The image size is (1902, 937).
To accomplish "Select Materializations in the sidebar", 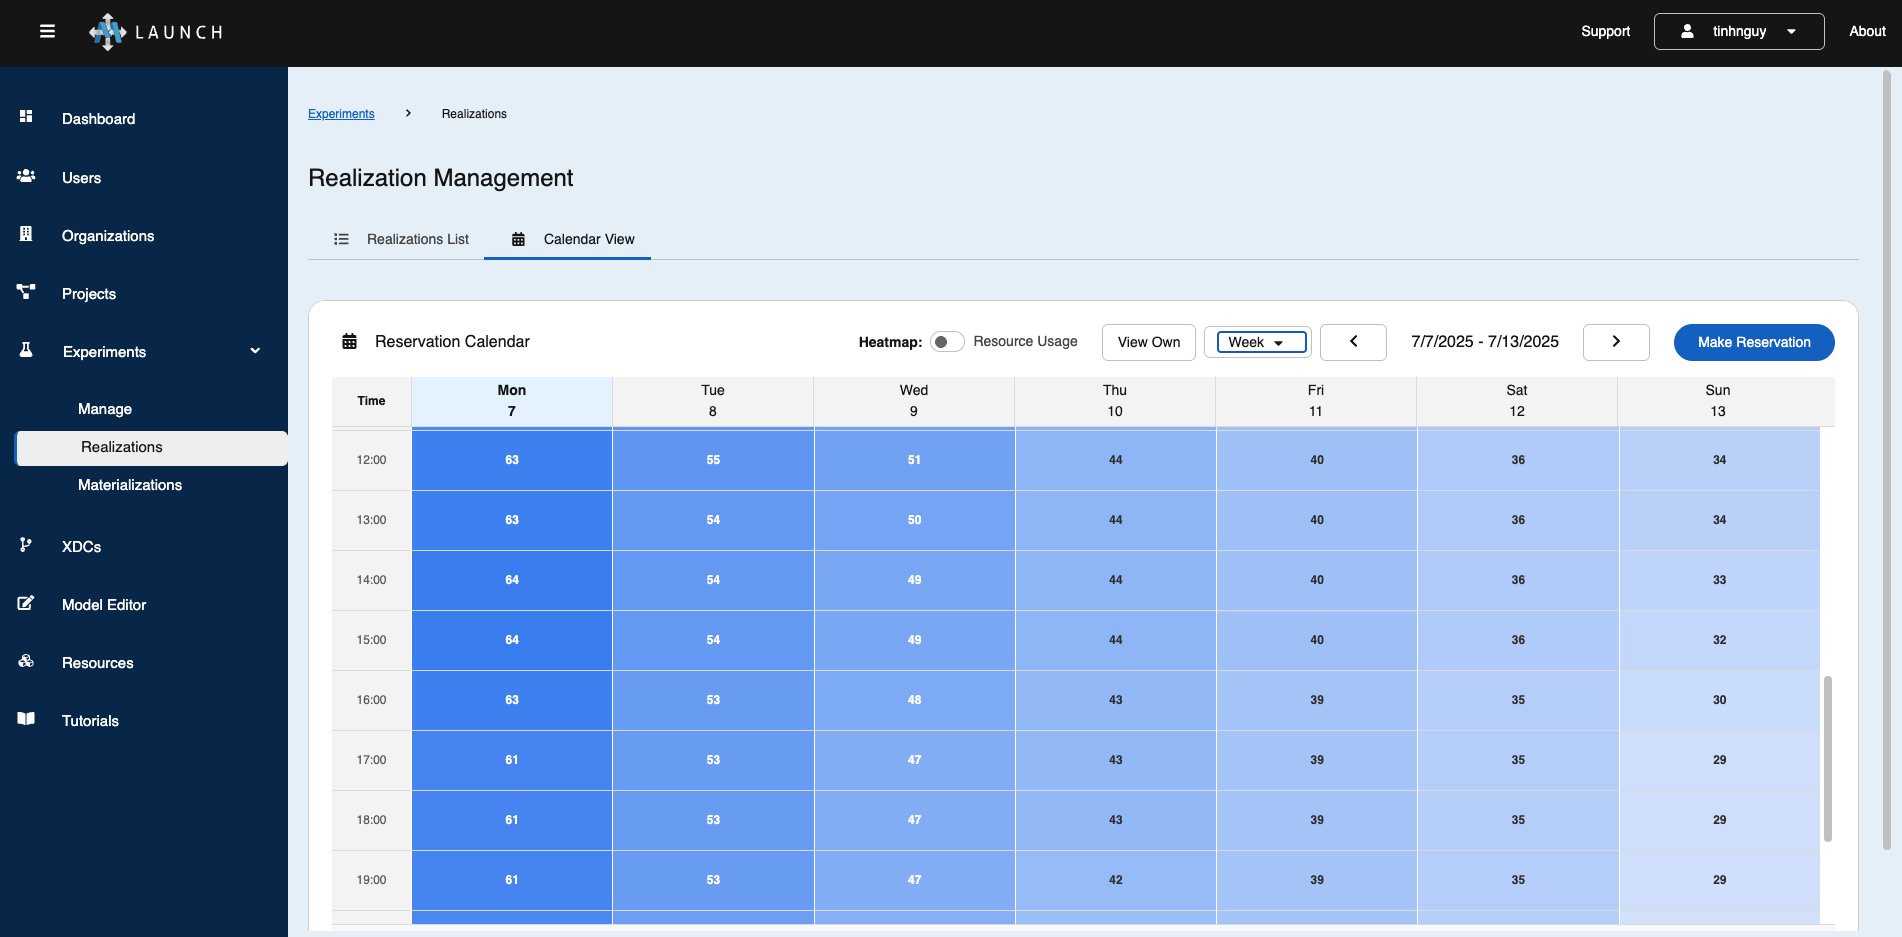I will (130, 485).
